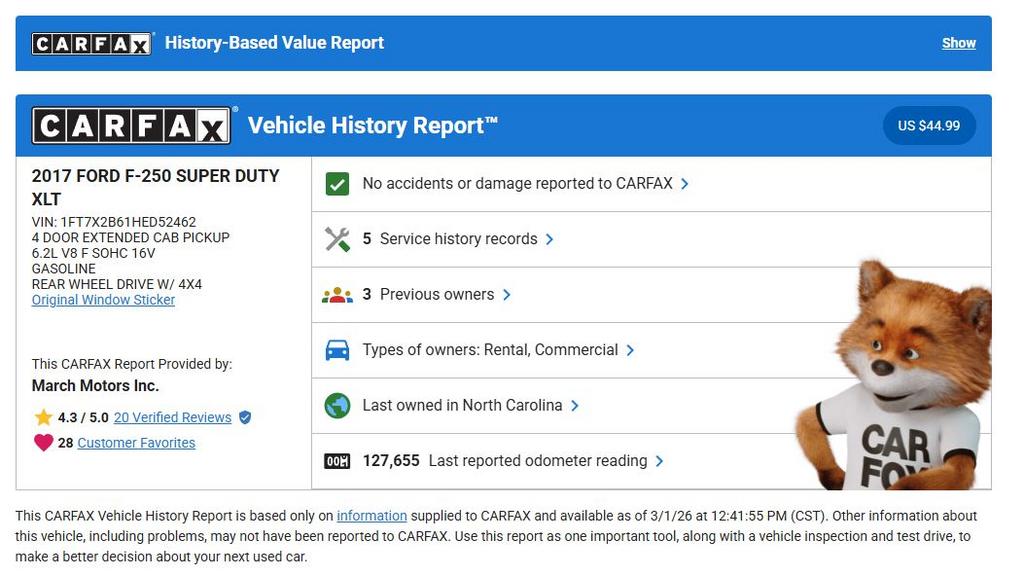The image size is (1024, 576).
Task: Expand the service history records chevron
Action: (x=550, y=239)
